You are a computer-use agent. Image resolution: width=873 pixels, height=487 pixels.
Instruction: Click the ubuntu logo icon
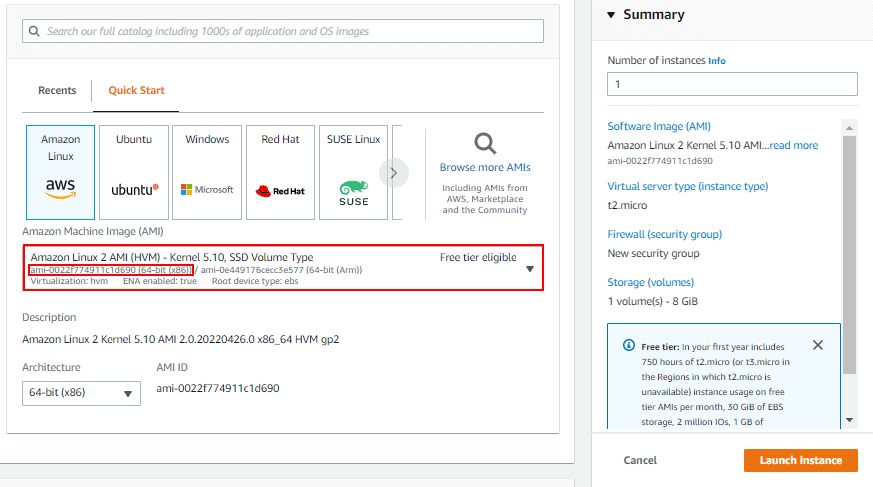point(135,190)
